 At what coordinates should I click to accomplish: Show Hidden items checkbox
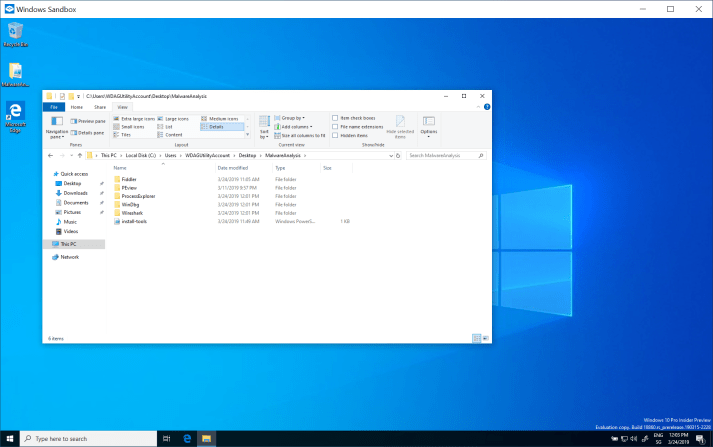pyautogui.click(x=335, y=135)
